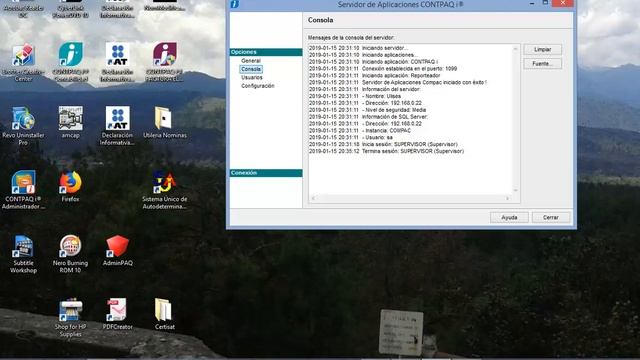Click 'Mensajes de la consola del servidor' label
The width and height of the screenshot is (640, 360).
[x=351, y=38]
